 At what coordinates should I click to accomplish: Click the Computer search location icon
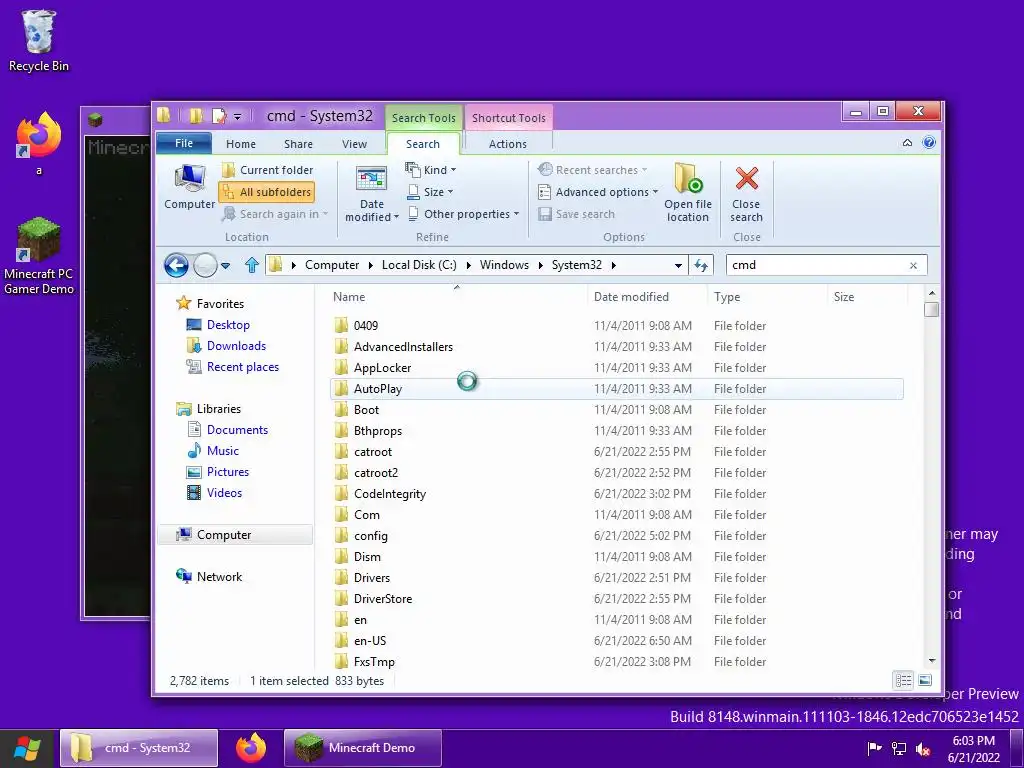coord(189,187)
